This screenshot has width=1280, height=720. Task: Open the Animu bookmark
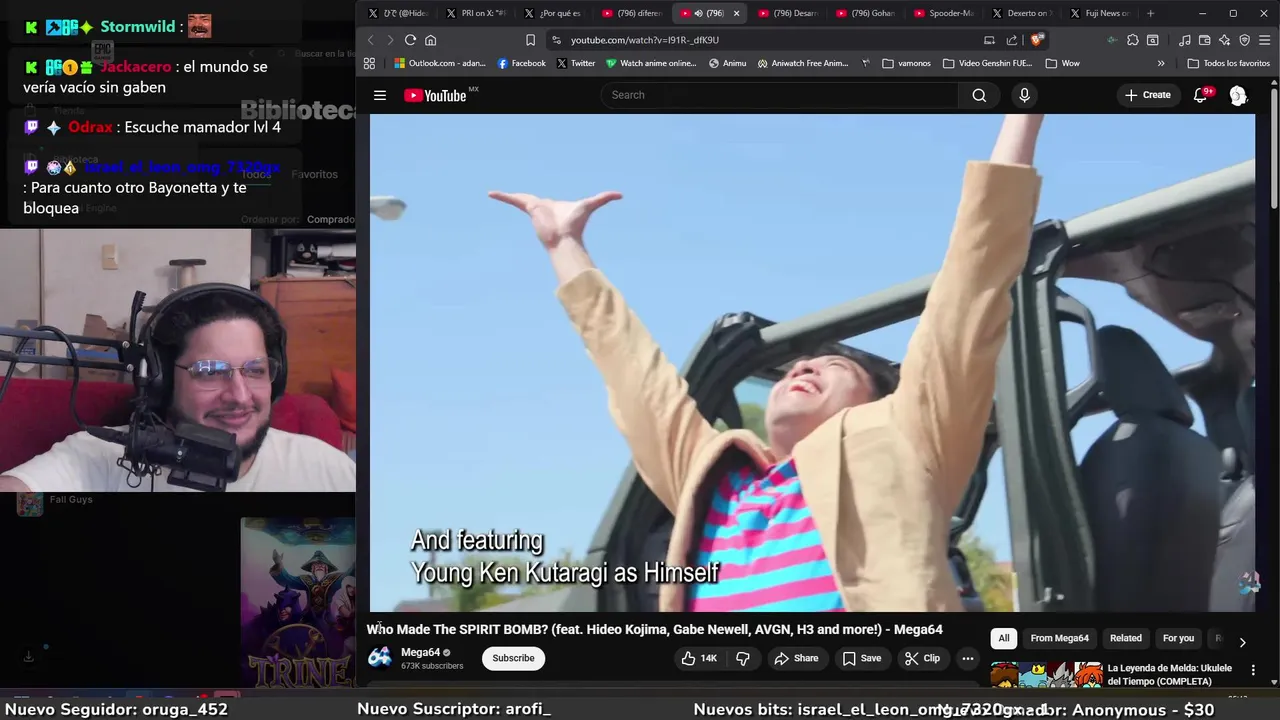click(727, 63)
